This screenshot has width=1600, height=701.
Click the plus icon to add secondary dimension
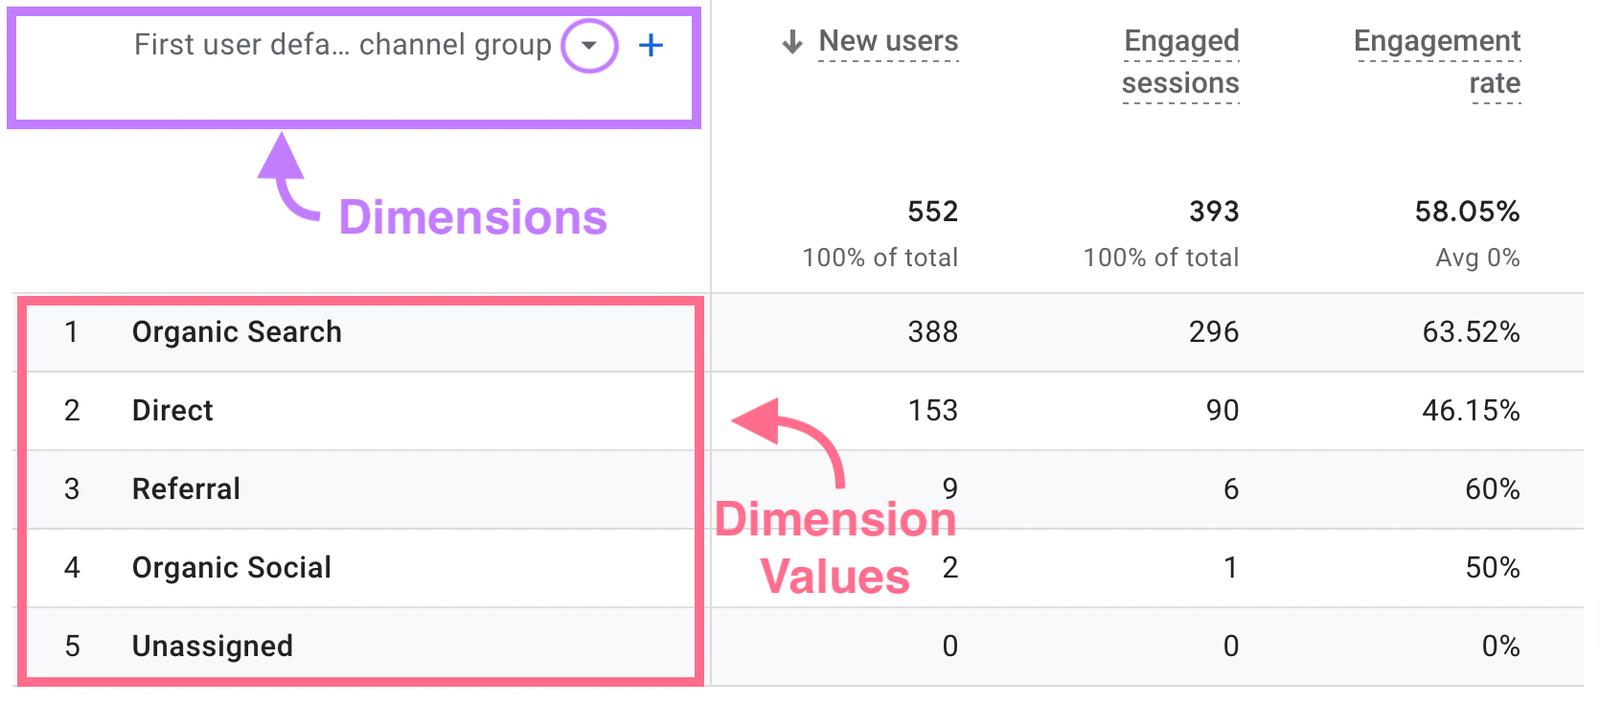[651, 45]
